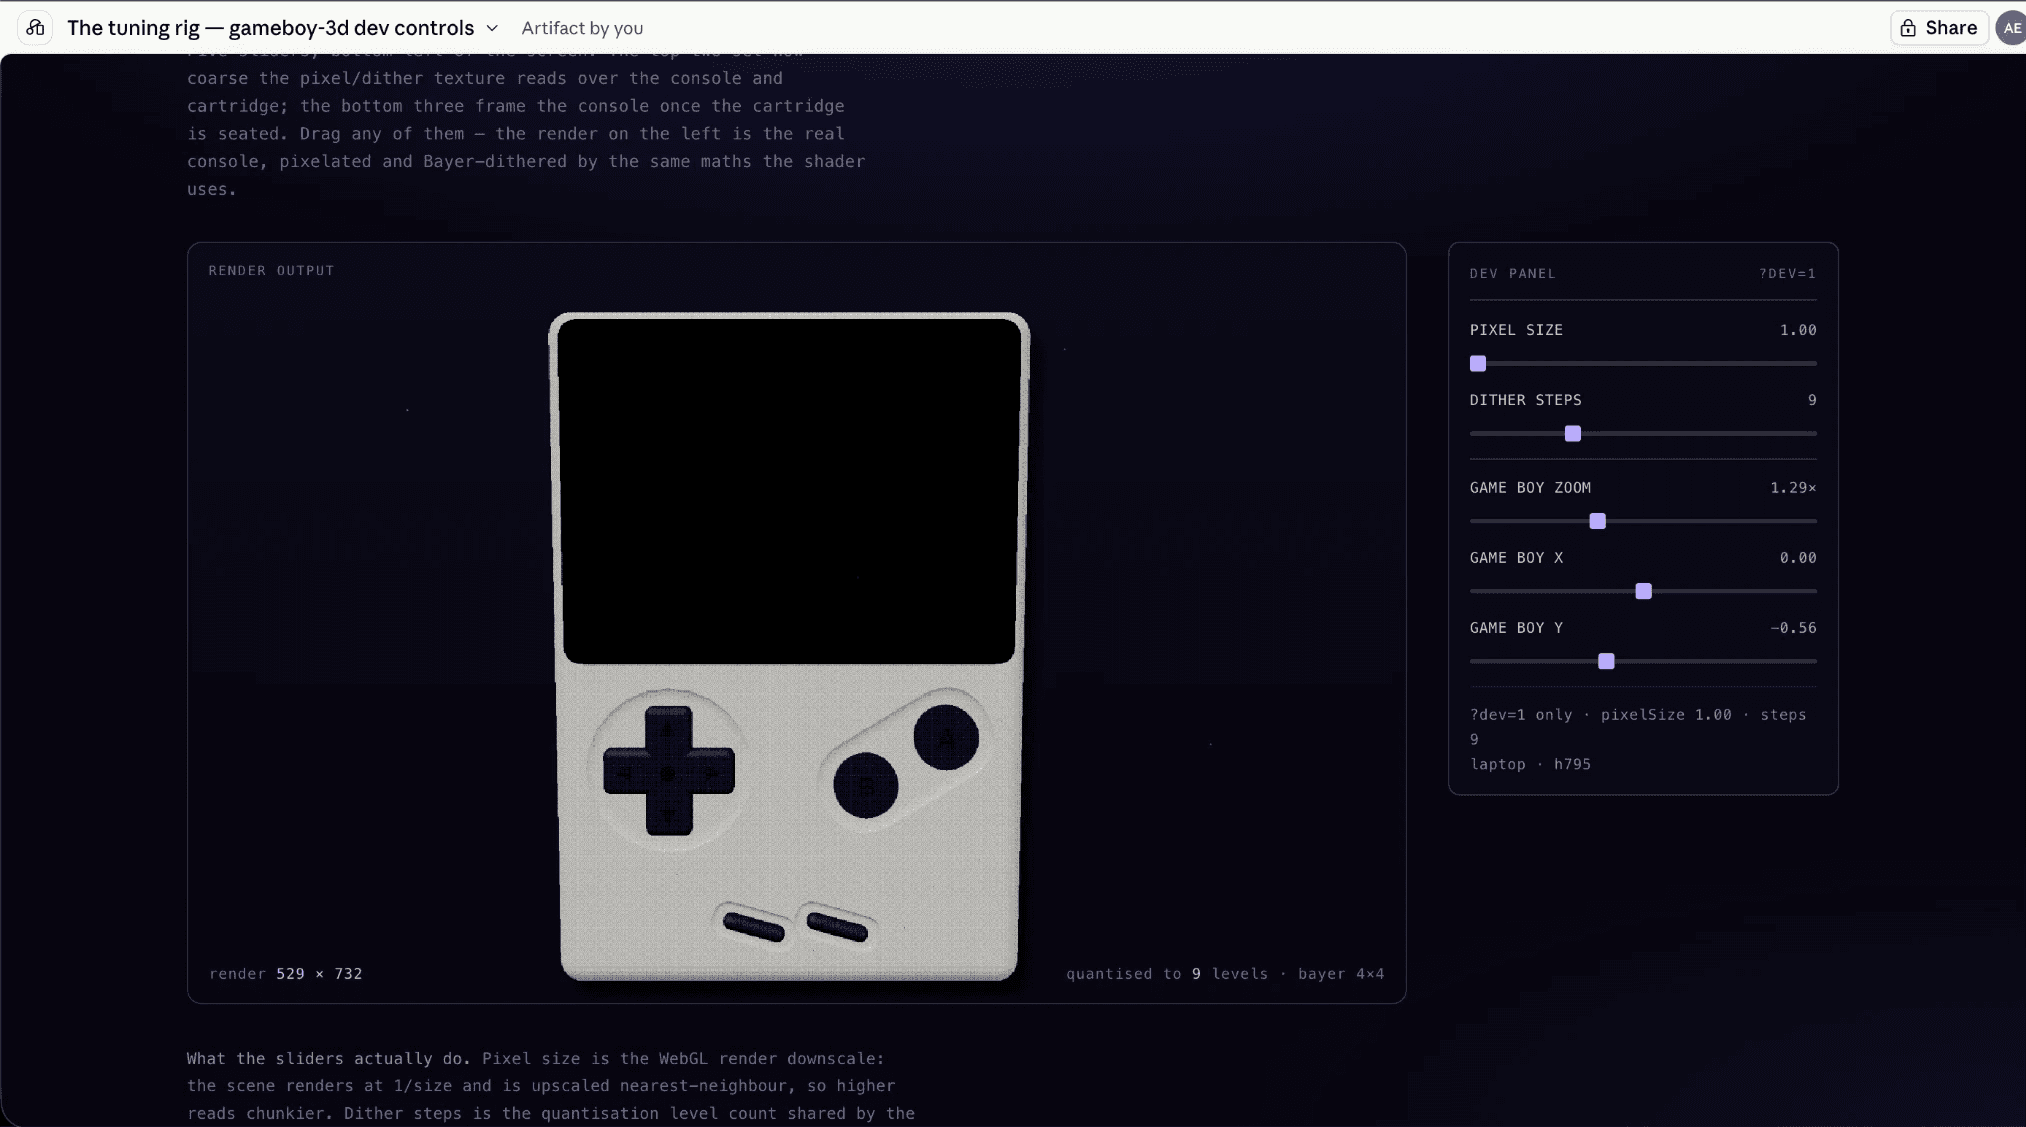Click the '?dev=1 only · pixelSize 1.00' status text
This screenshot has height=1127, width=2026.
[x=1600, y=715]
